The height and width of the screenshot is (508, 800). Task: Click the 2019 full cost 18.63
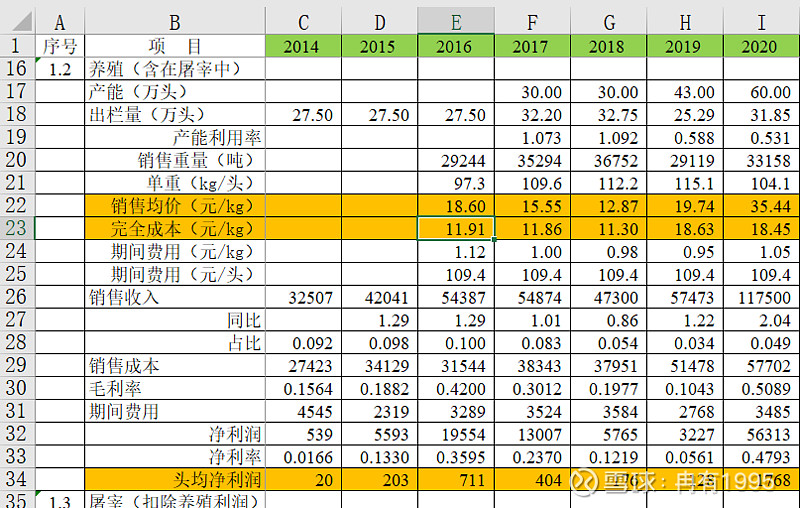(685, 228)
